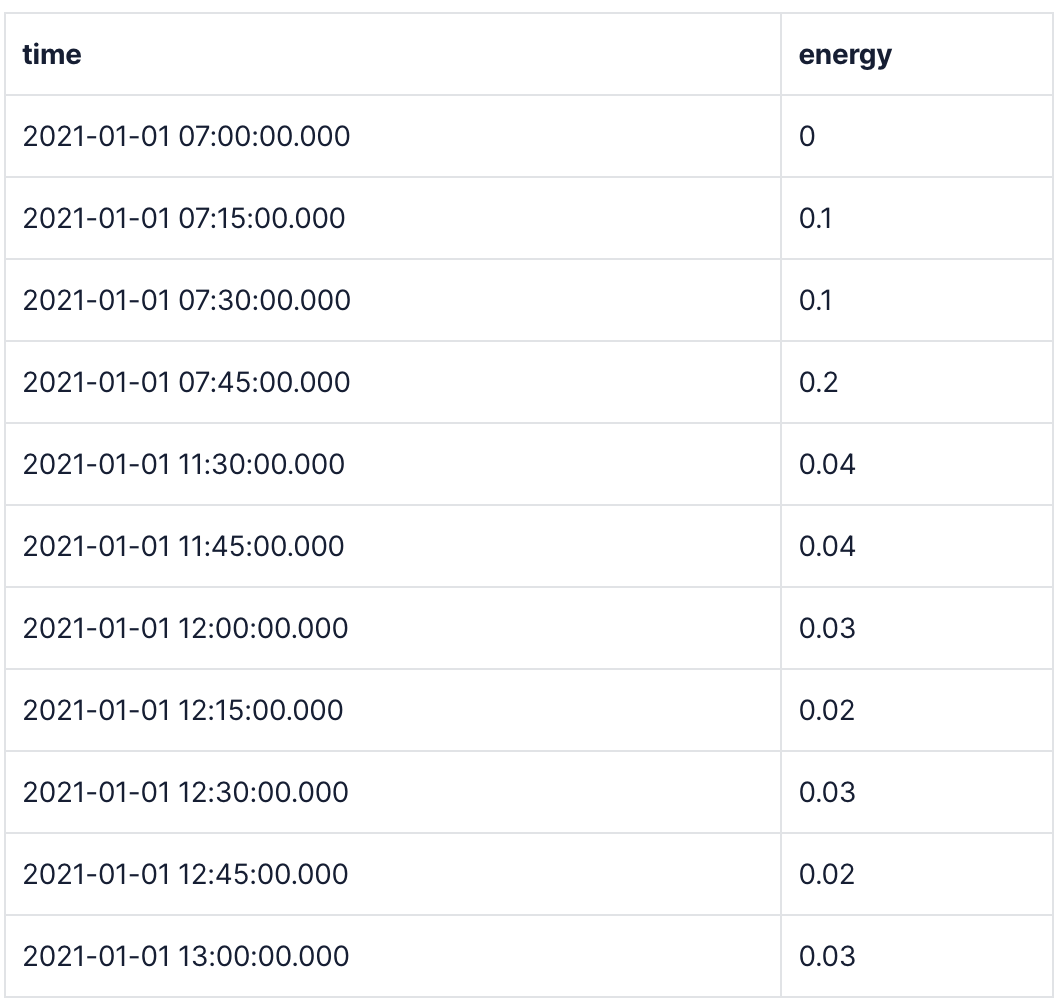Viewport: 1062px width, 1008px height.
Task: Select the 07:45:00.000 timestamp cell
Action: pyautogui.click(x=186, y=383)
